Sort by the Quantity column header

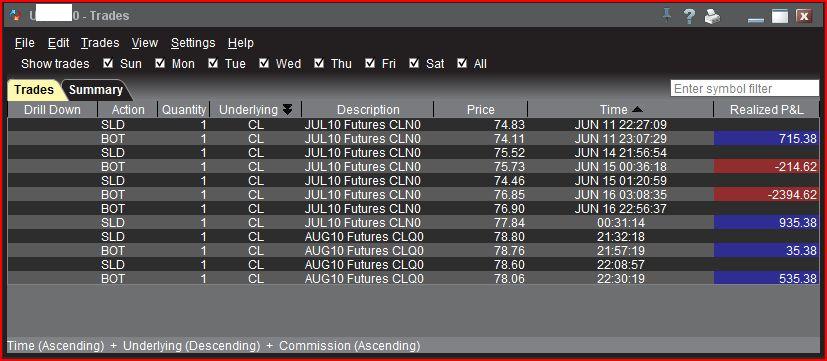click(184, 110)
